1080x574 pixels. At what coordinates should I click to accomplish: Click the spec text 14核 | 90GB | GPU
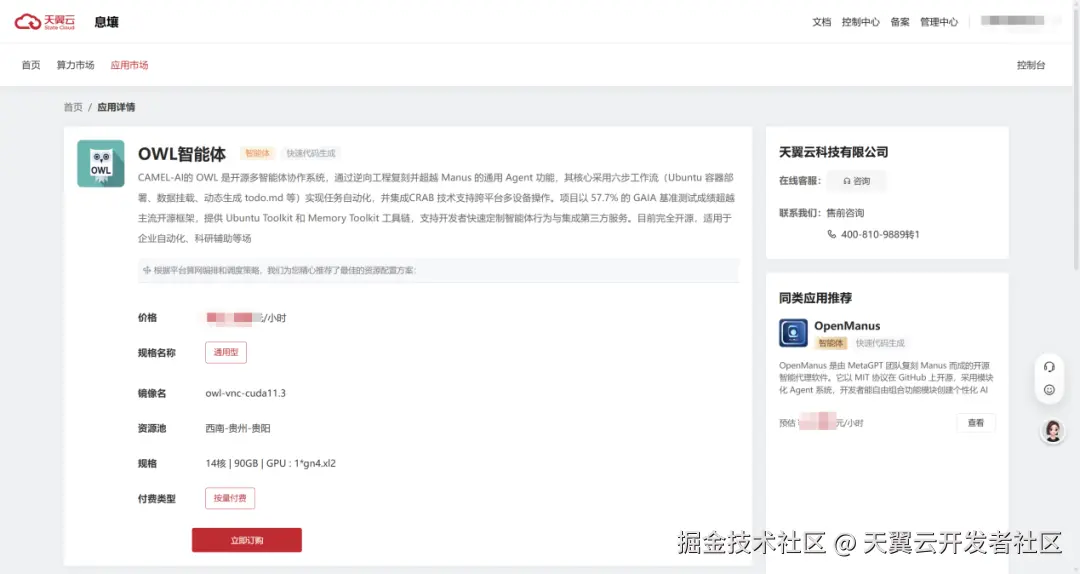coord(271,463)
